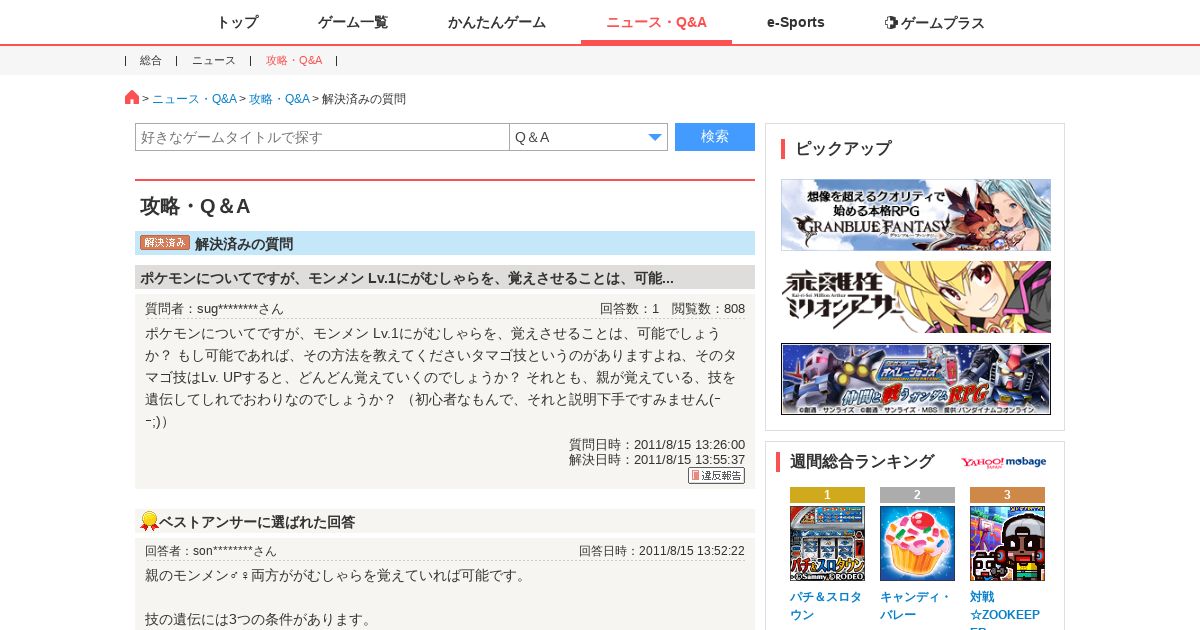Click the キャンディ・バレー title link

(x=915, y=605)
